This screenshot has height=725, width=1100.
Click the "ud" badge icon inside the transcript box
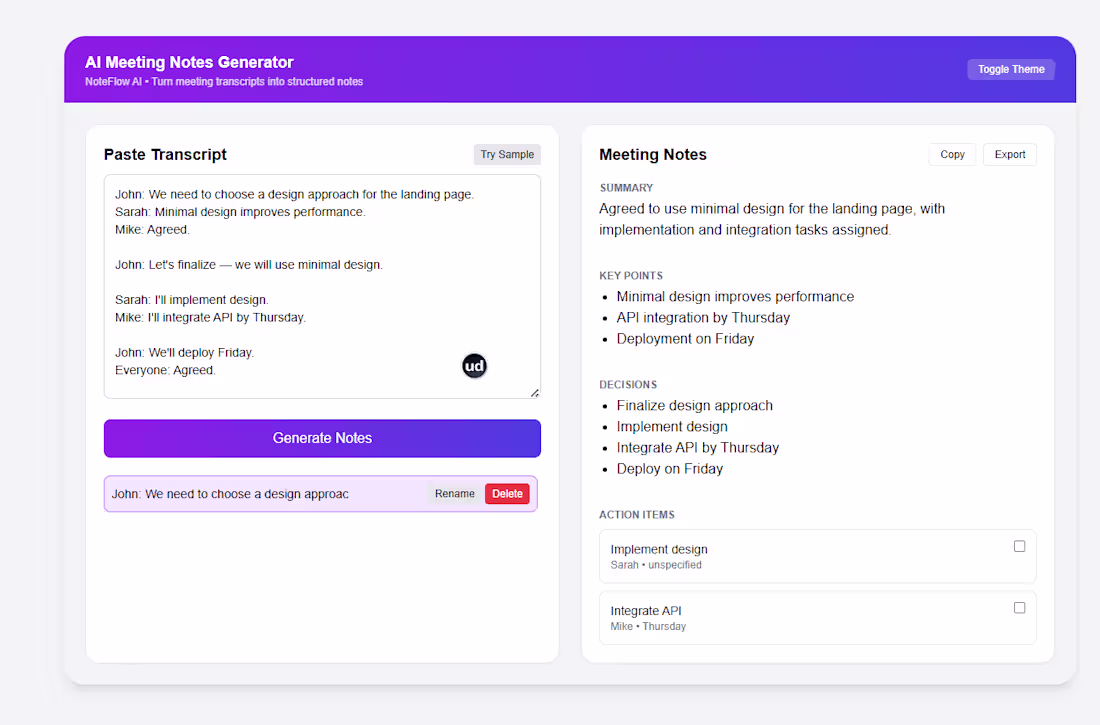[474, 366]
